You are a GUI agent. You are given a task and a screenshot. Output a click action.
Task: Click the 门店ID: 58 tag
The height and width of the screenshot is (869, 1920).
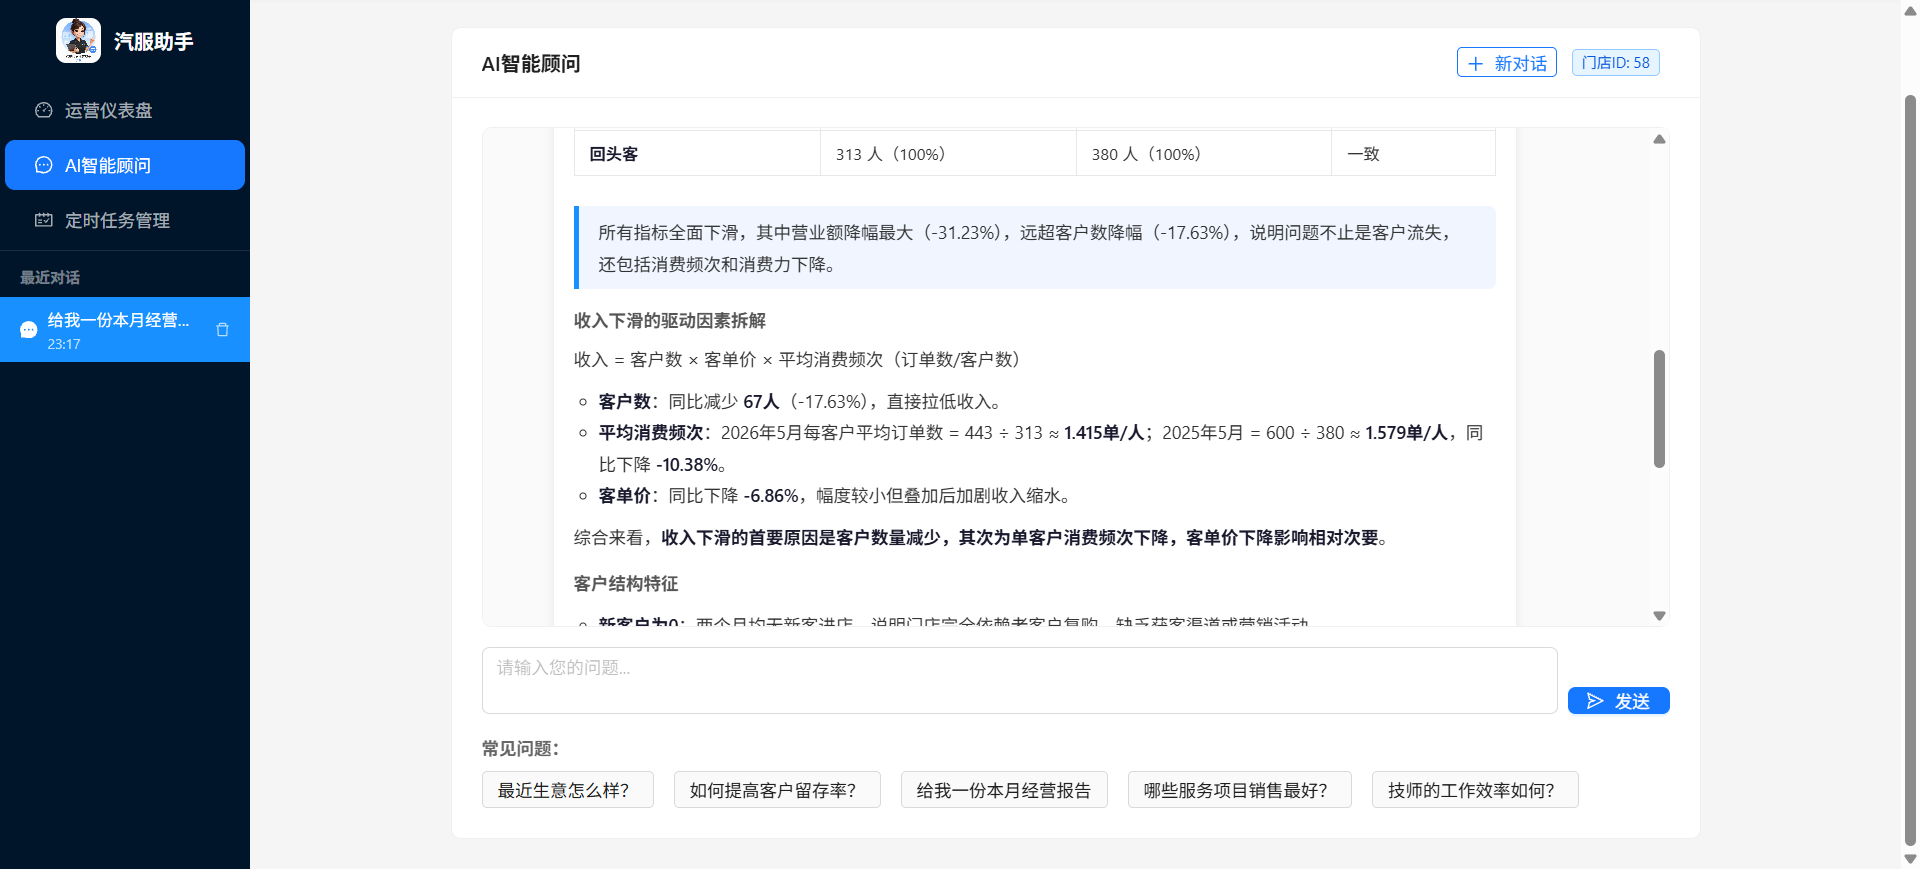click(1616, 62)
